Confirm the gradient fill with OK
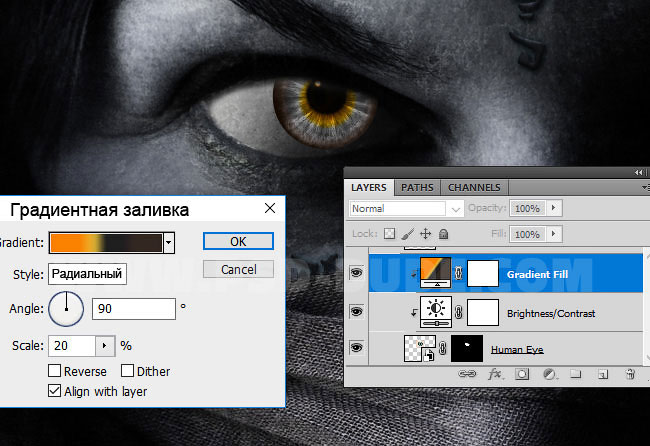The height and width of the screenshot is (446, 650). tap(237, 241)
